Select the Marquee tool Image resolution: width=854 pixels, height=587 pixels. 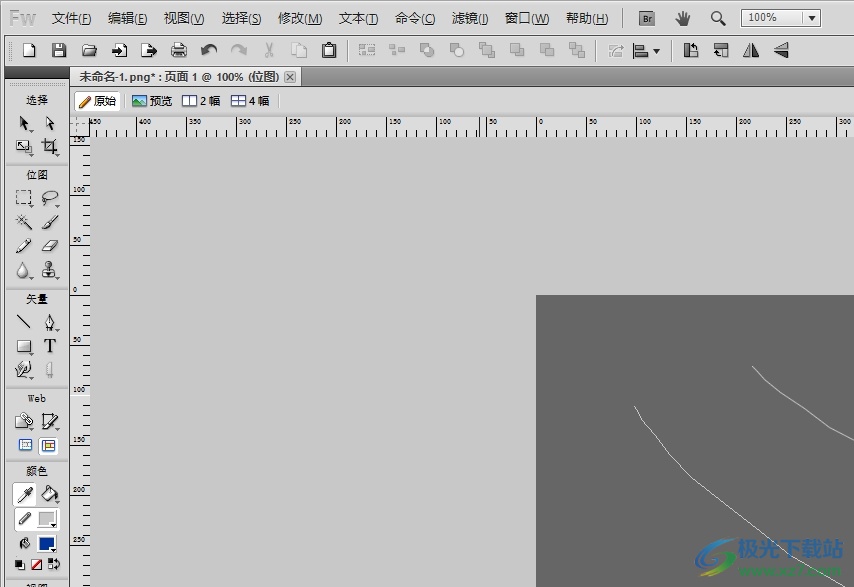(x=24, y=197)
